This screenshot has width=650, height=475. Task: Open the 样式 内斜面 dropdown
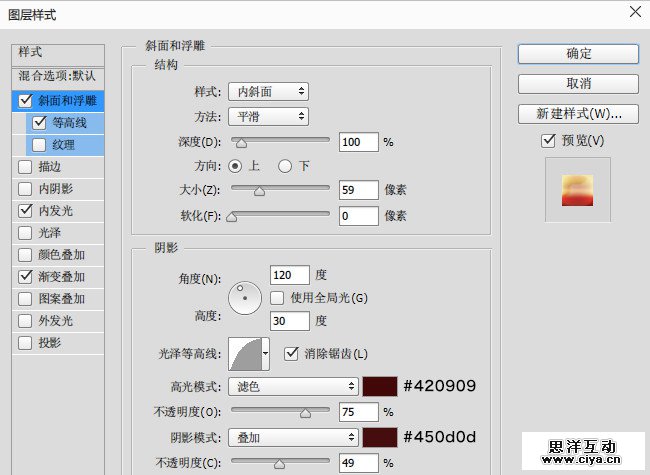pyautogui.click(x=268, y=92)
